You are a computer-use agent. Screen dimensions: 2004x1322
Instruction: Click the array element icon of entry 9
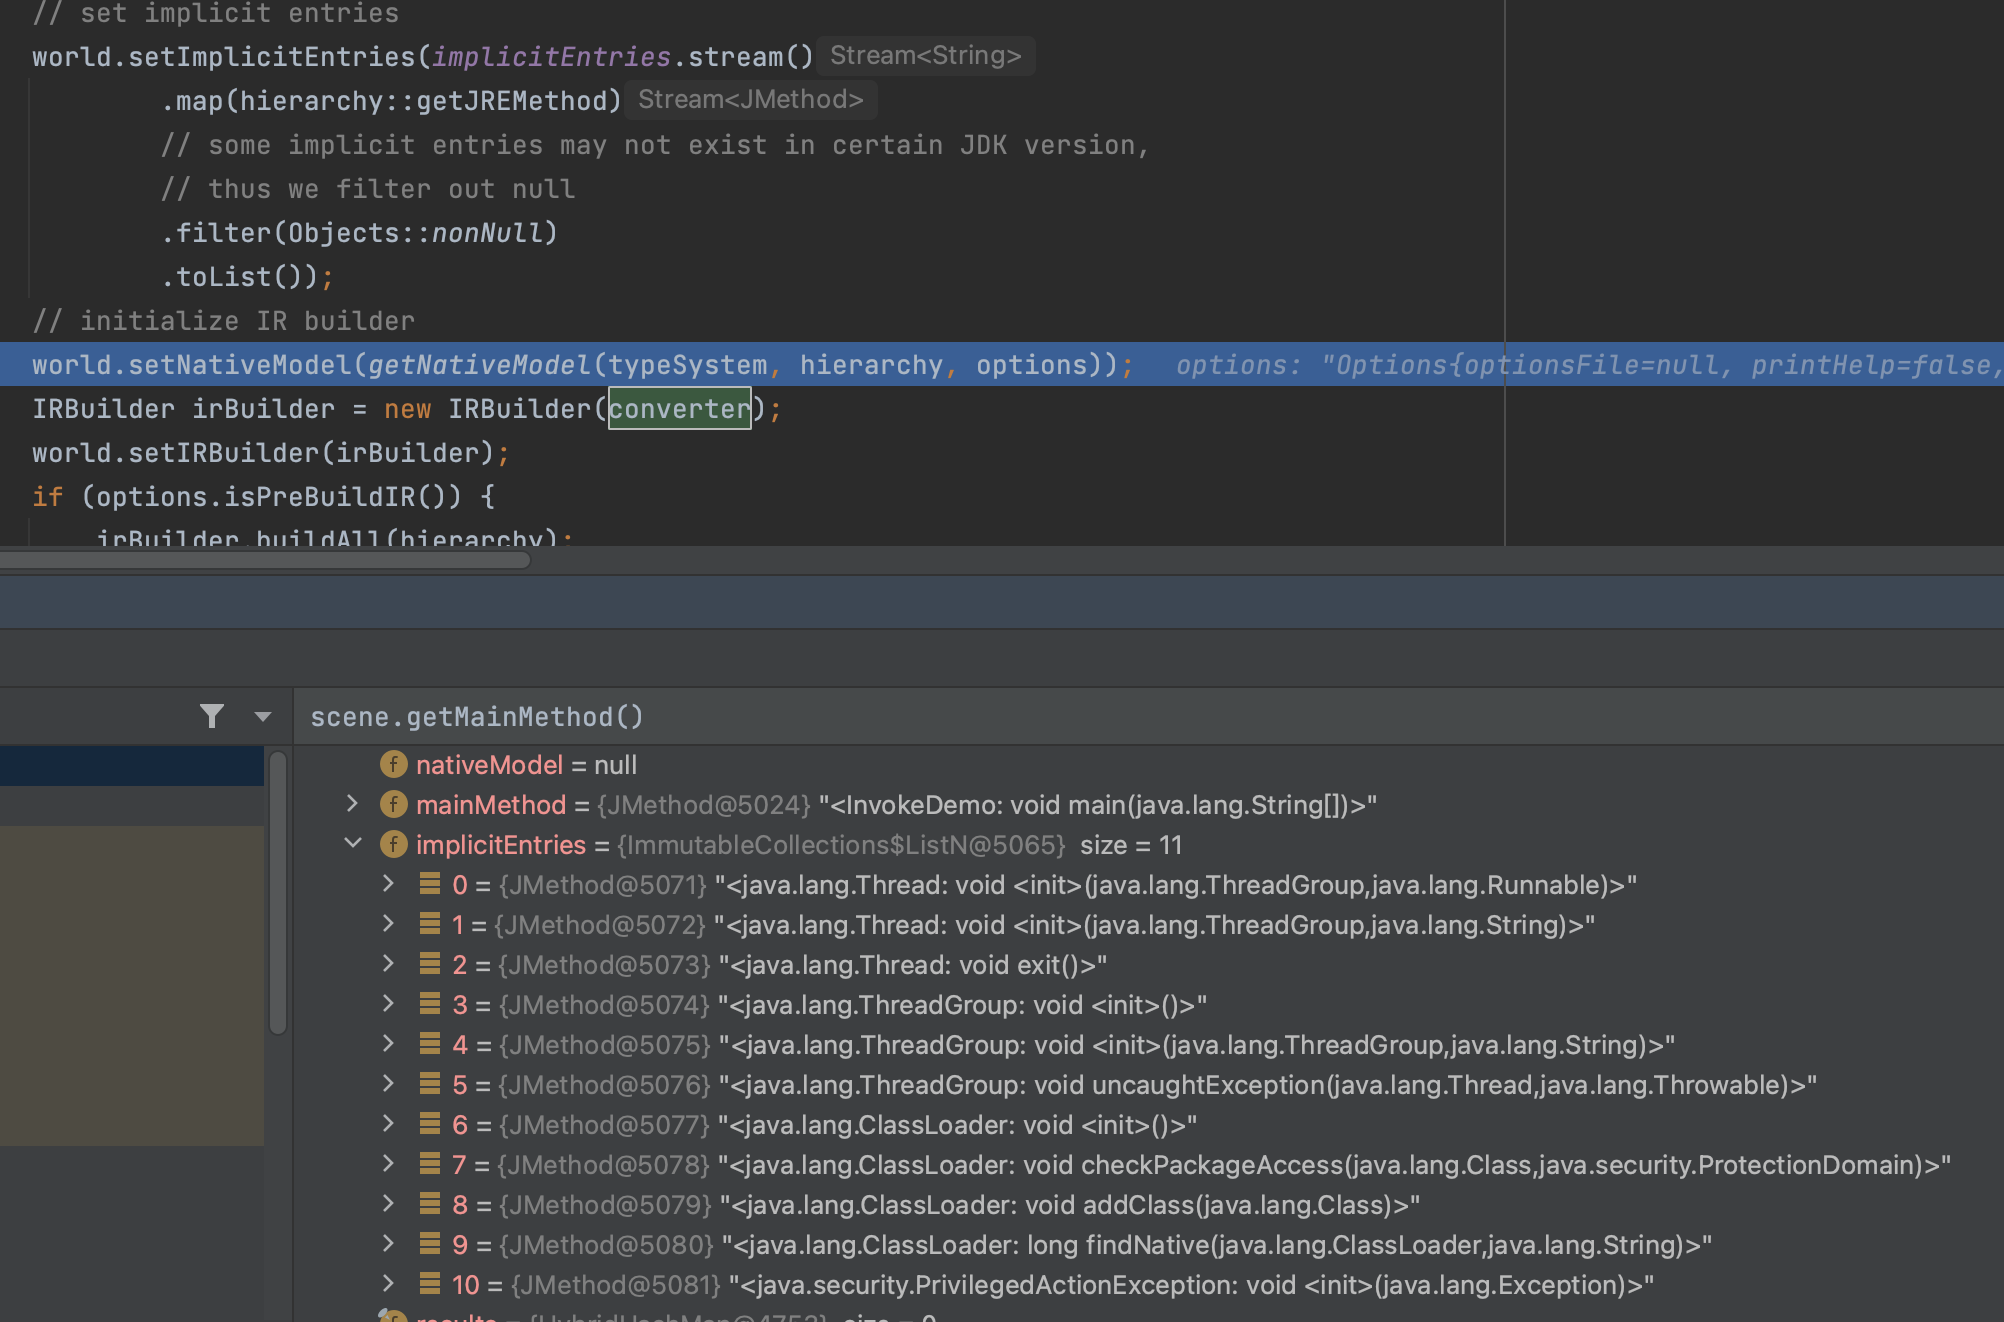coord(430,1244)
